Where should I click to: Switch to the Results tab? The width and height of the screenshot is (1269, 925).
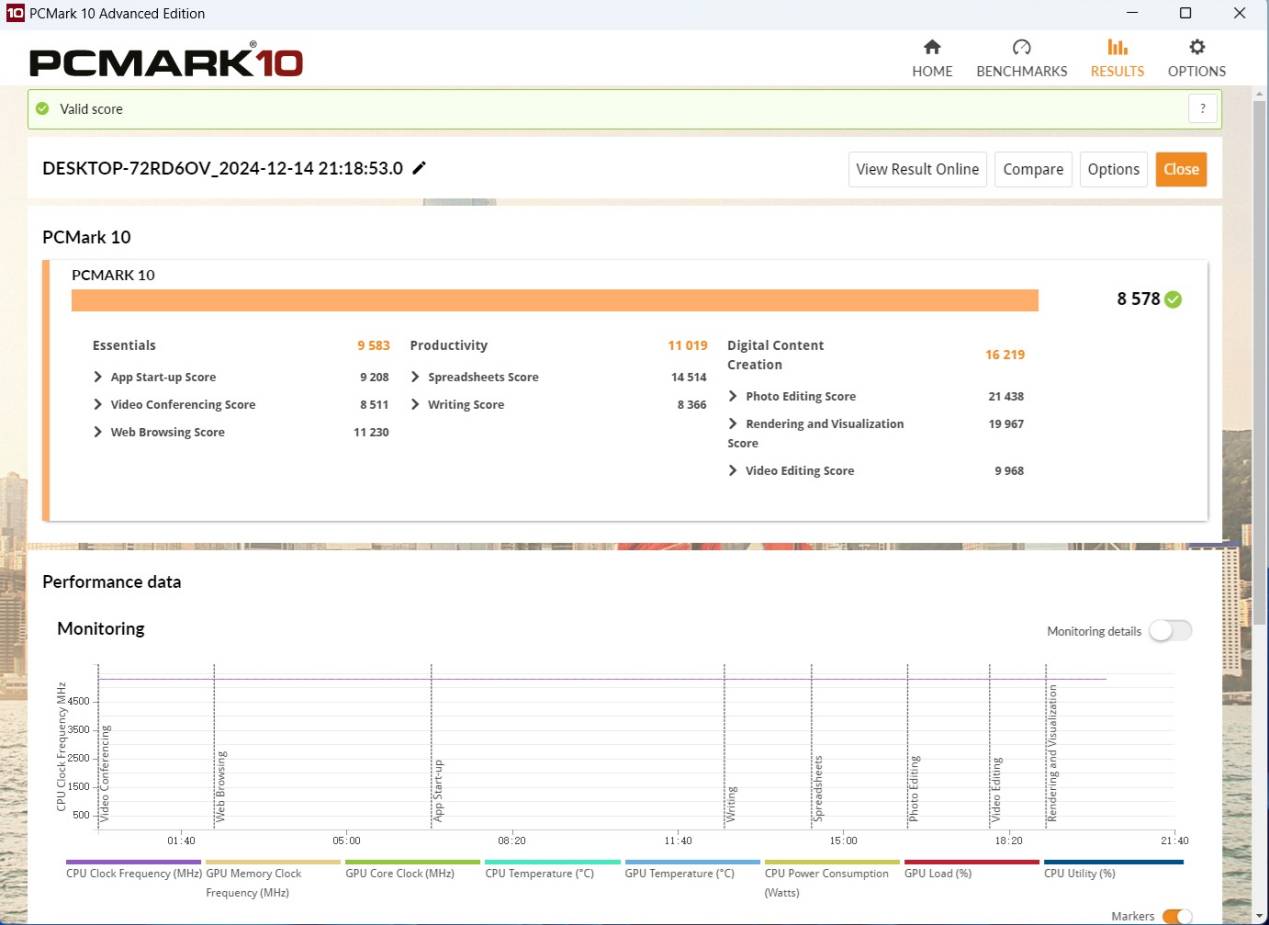pyautogui.click(x=1117, y=59)
